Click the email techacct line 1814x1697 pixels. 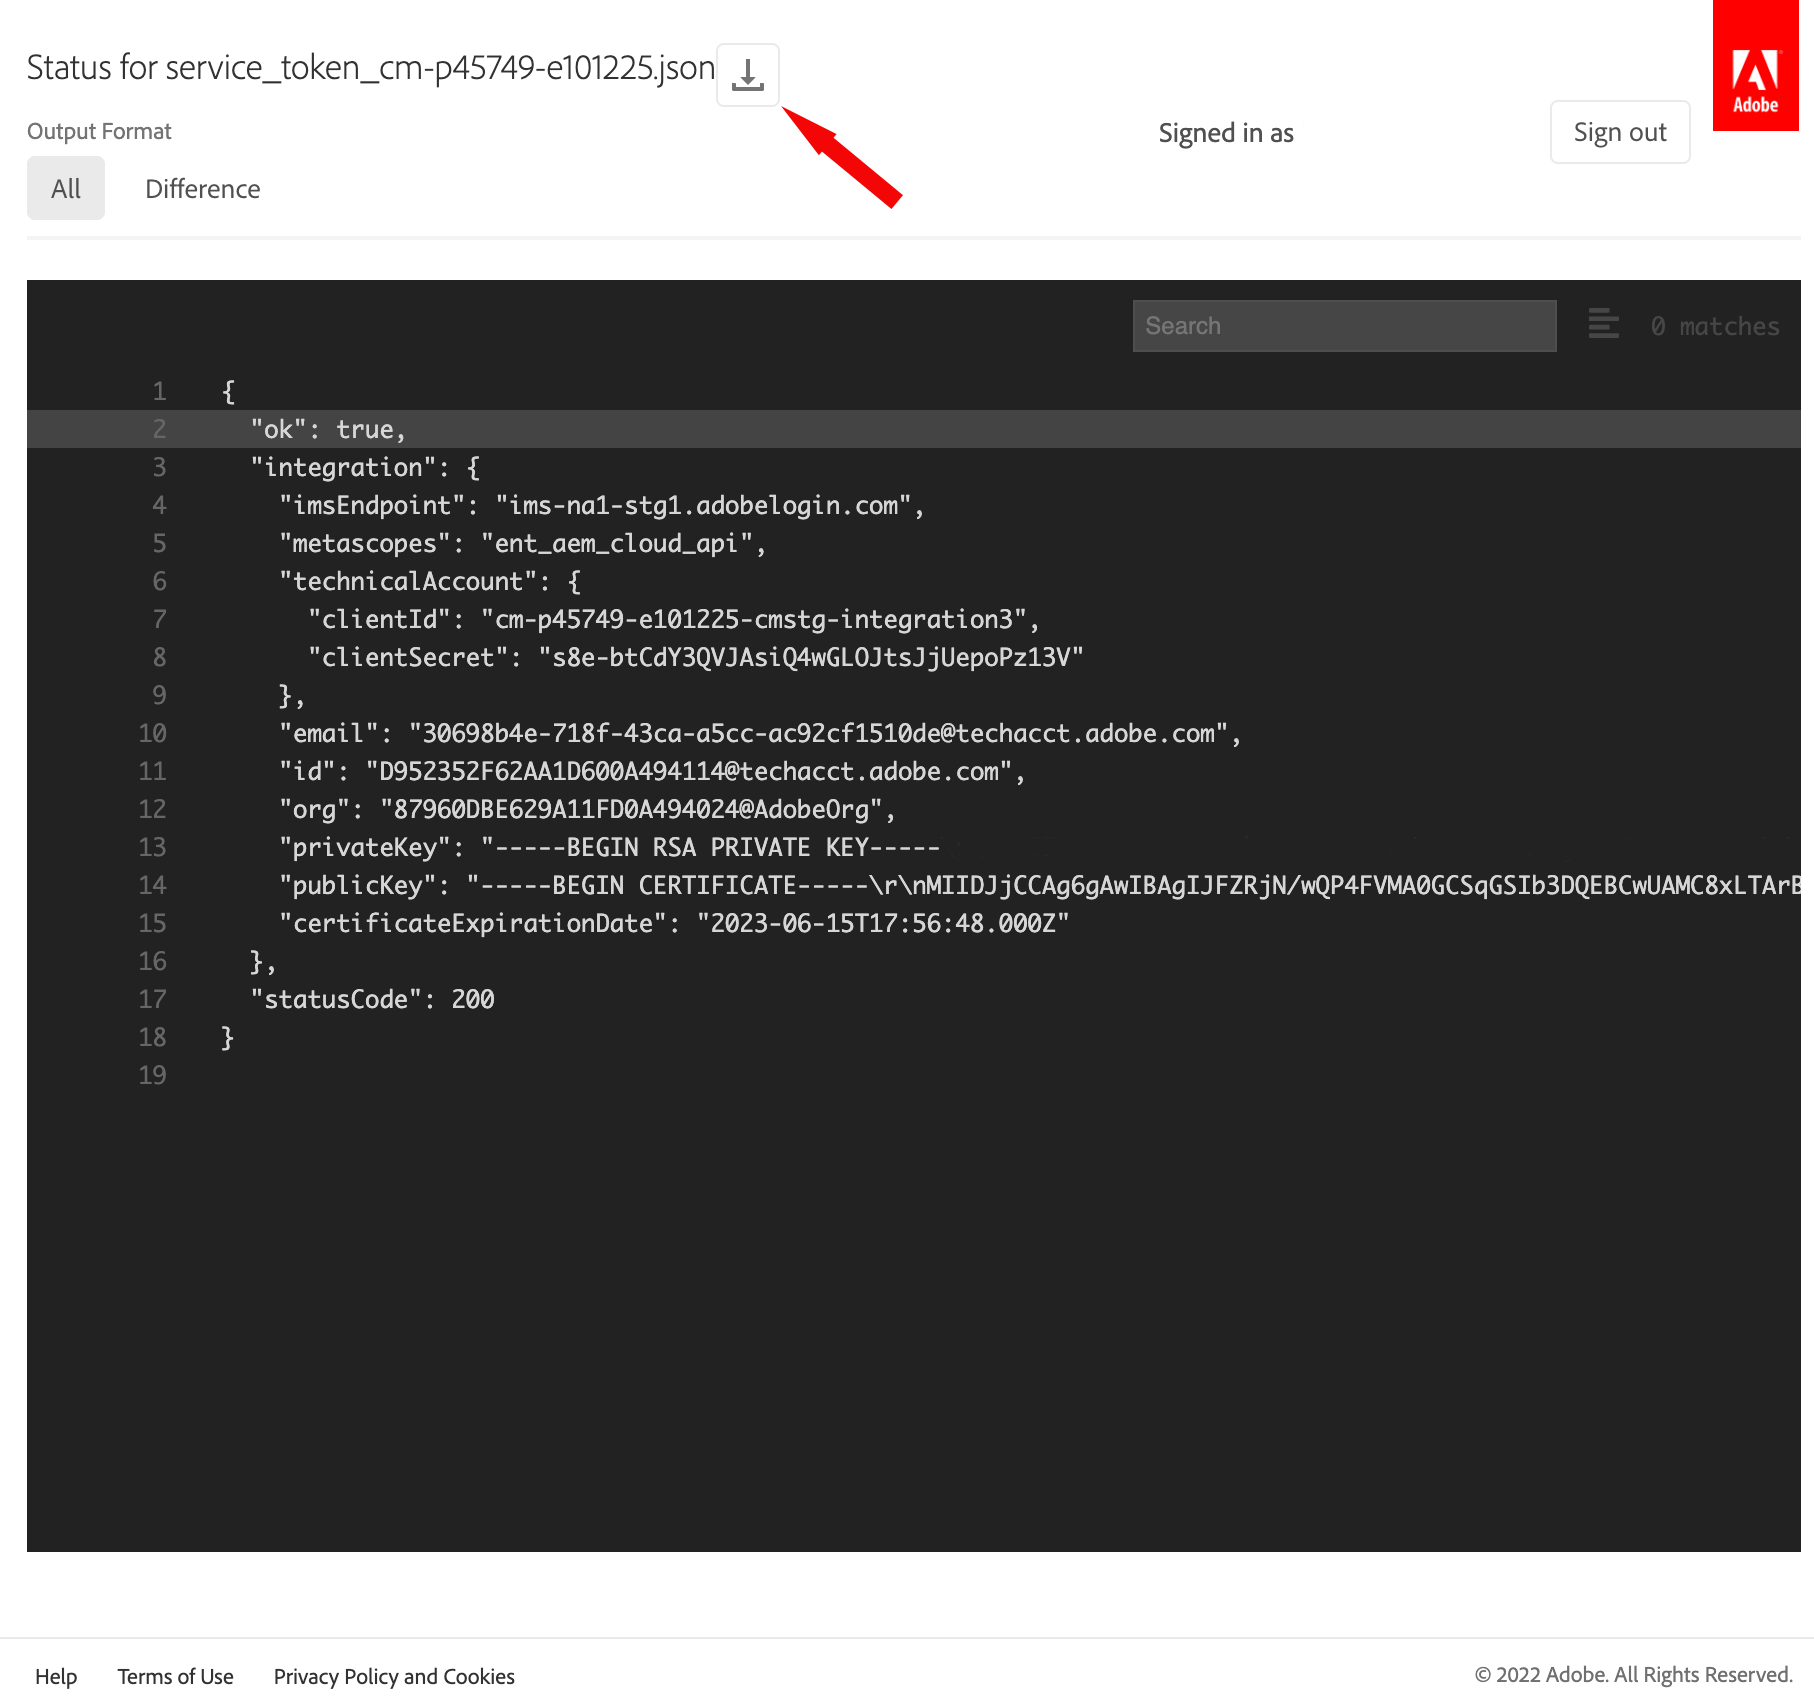760,733
